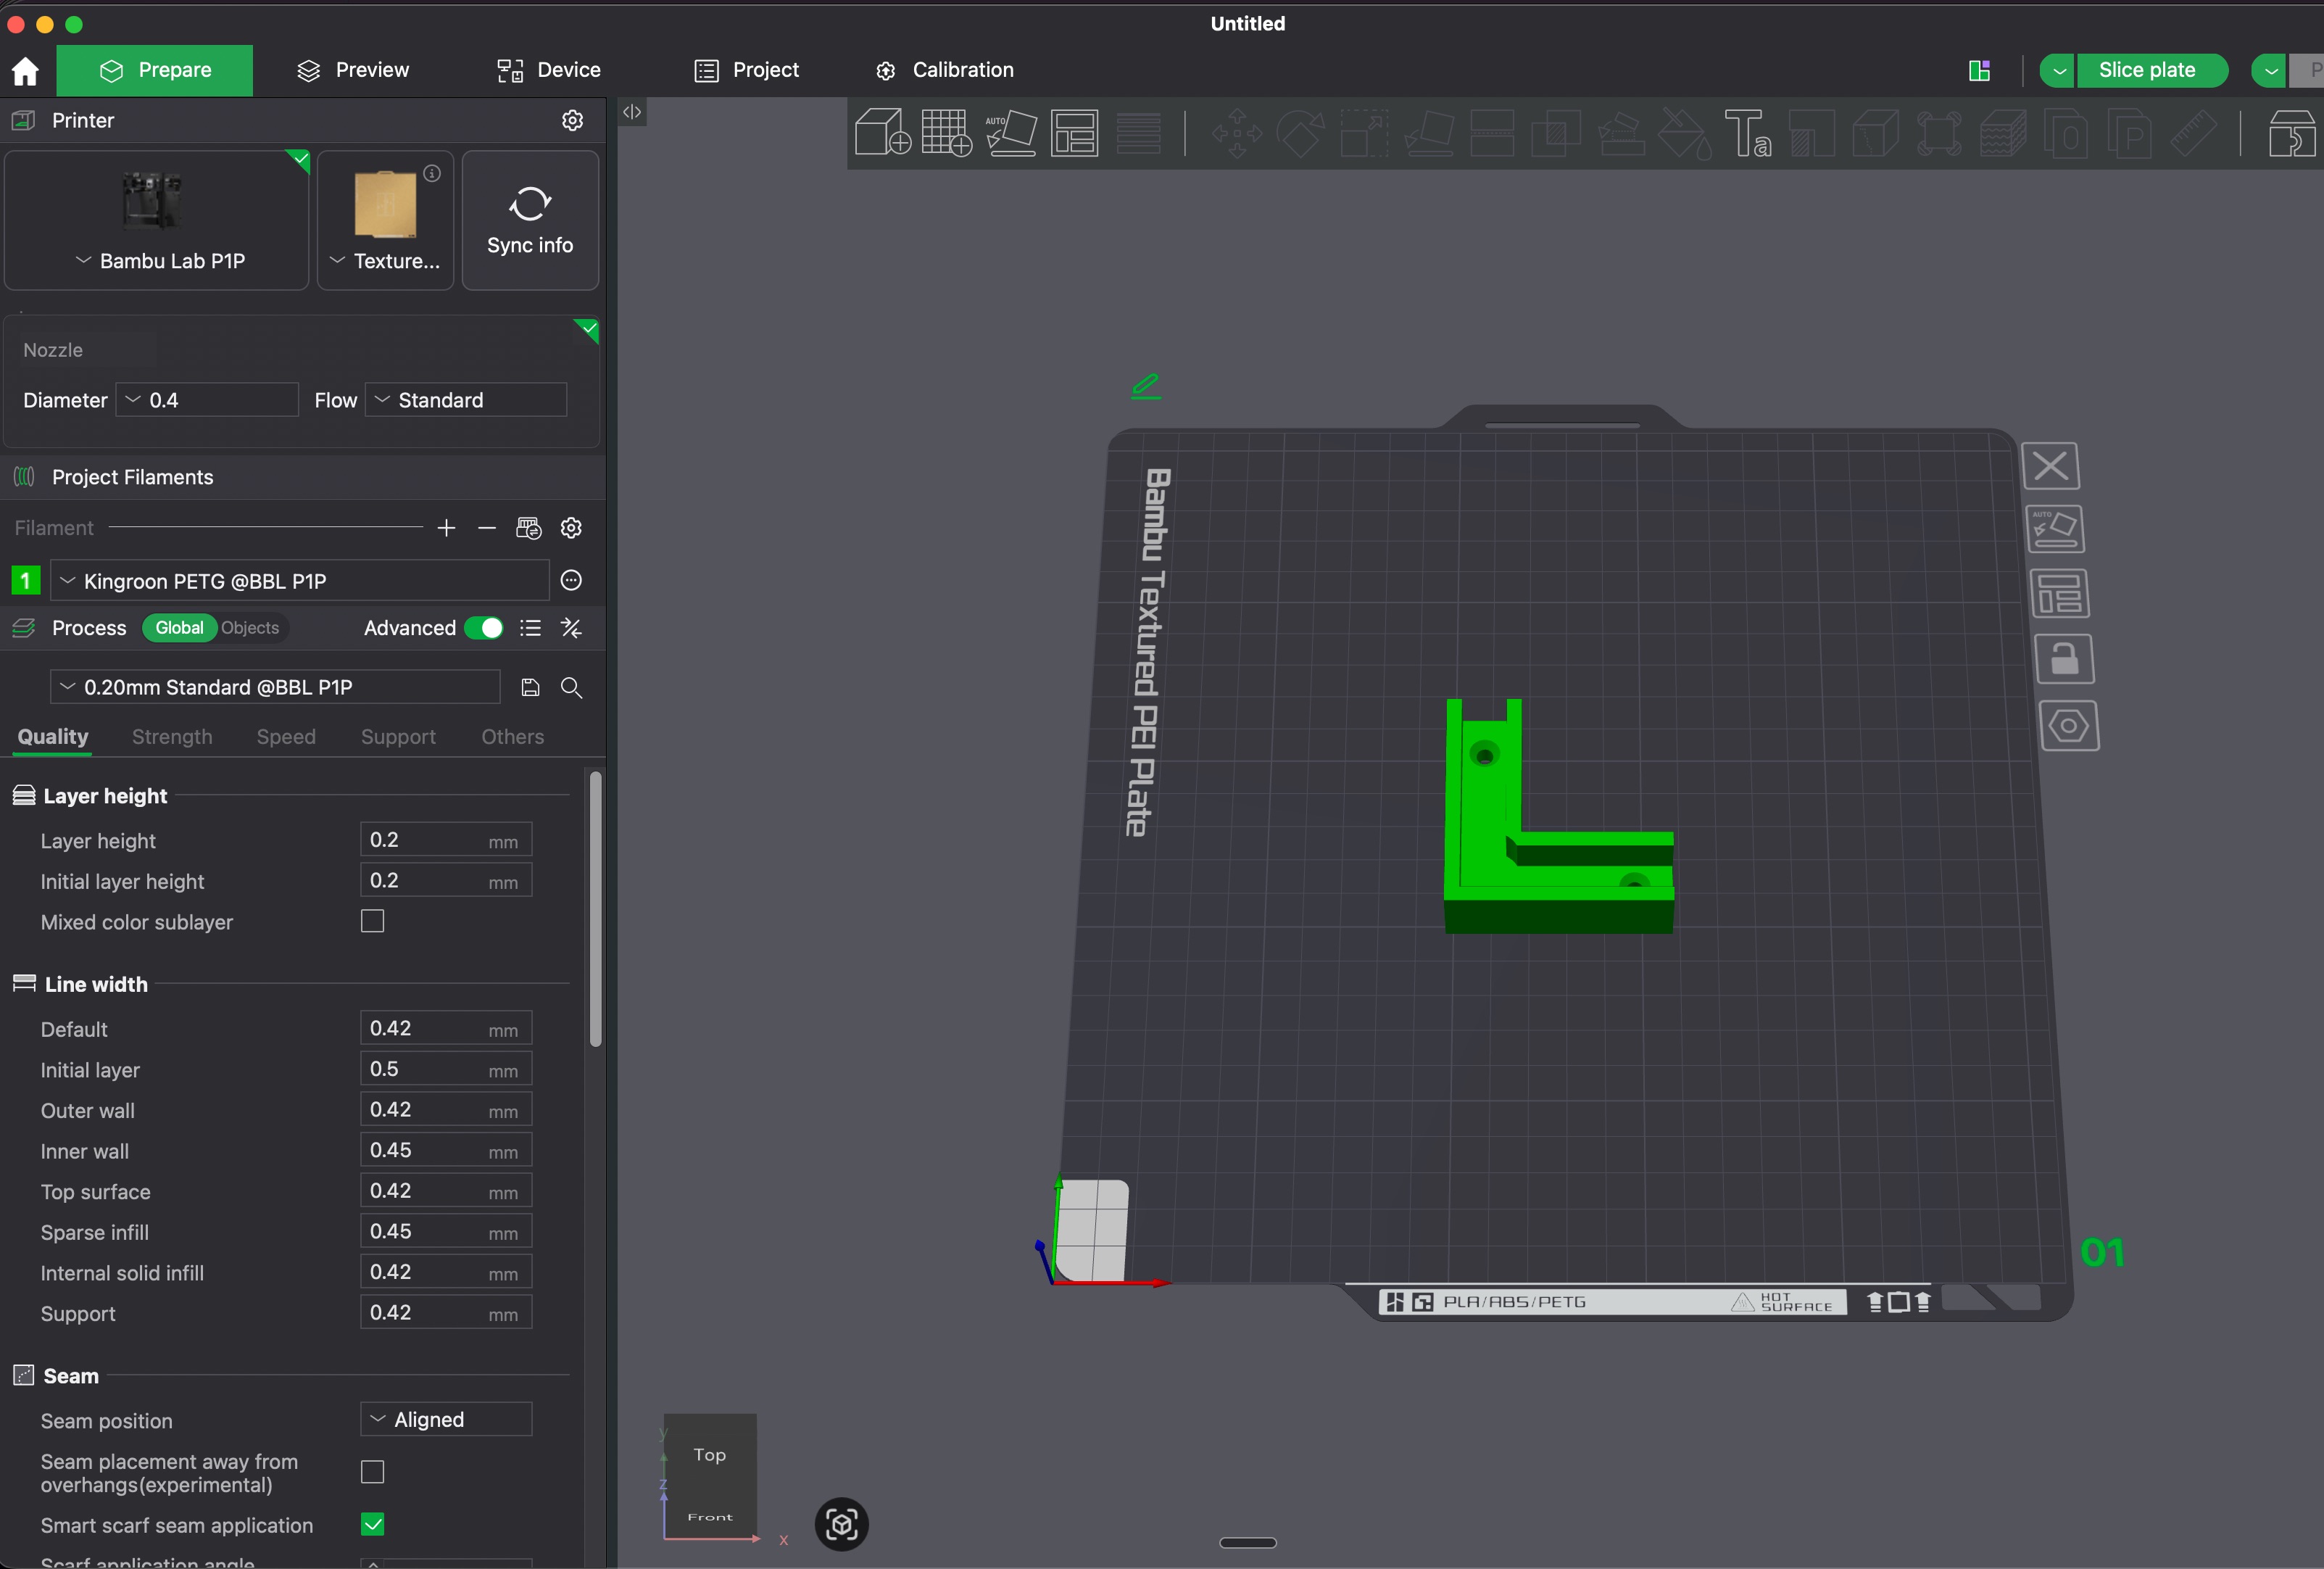The height and width of the screenshot is (1569, 2324).
Task: Save the process preset icon
Action: 530,687
